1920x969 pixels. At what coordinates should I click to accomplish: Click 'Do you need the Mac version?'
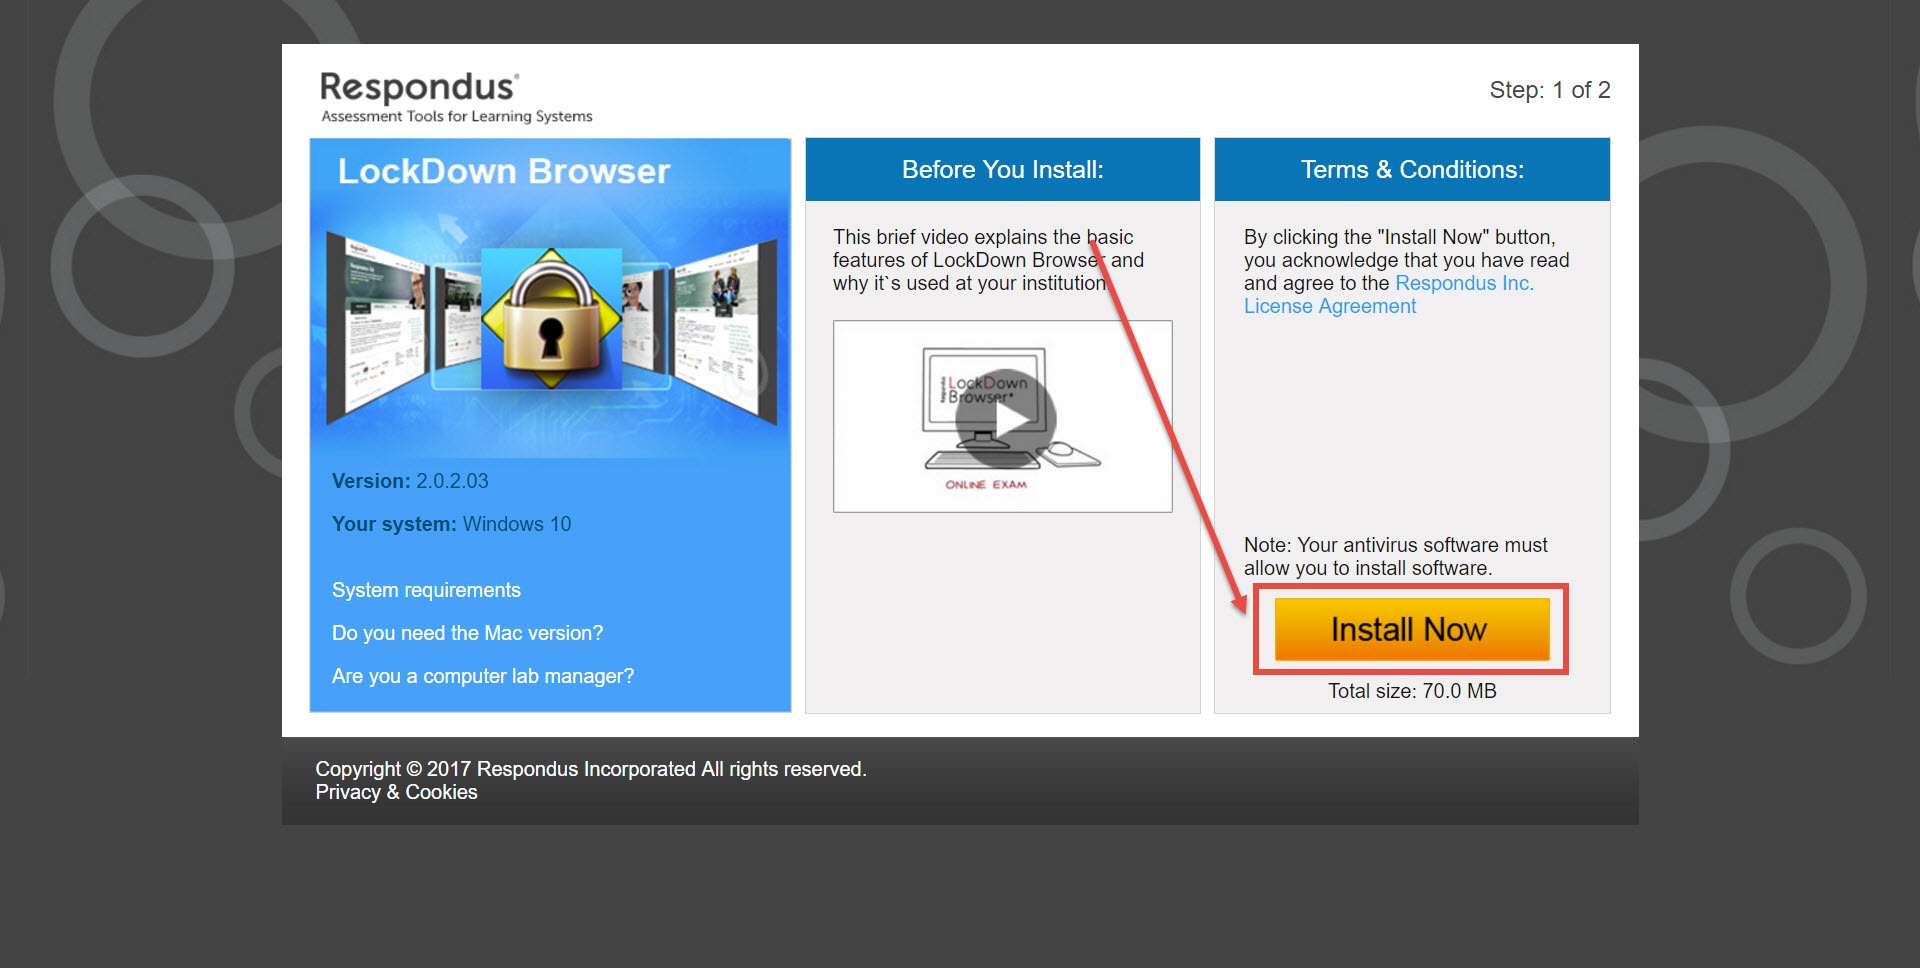[467, 633]
